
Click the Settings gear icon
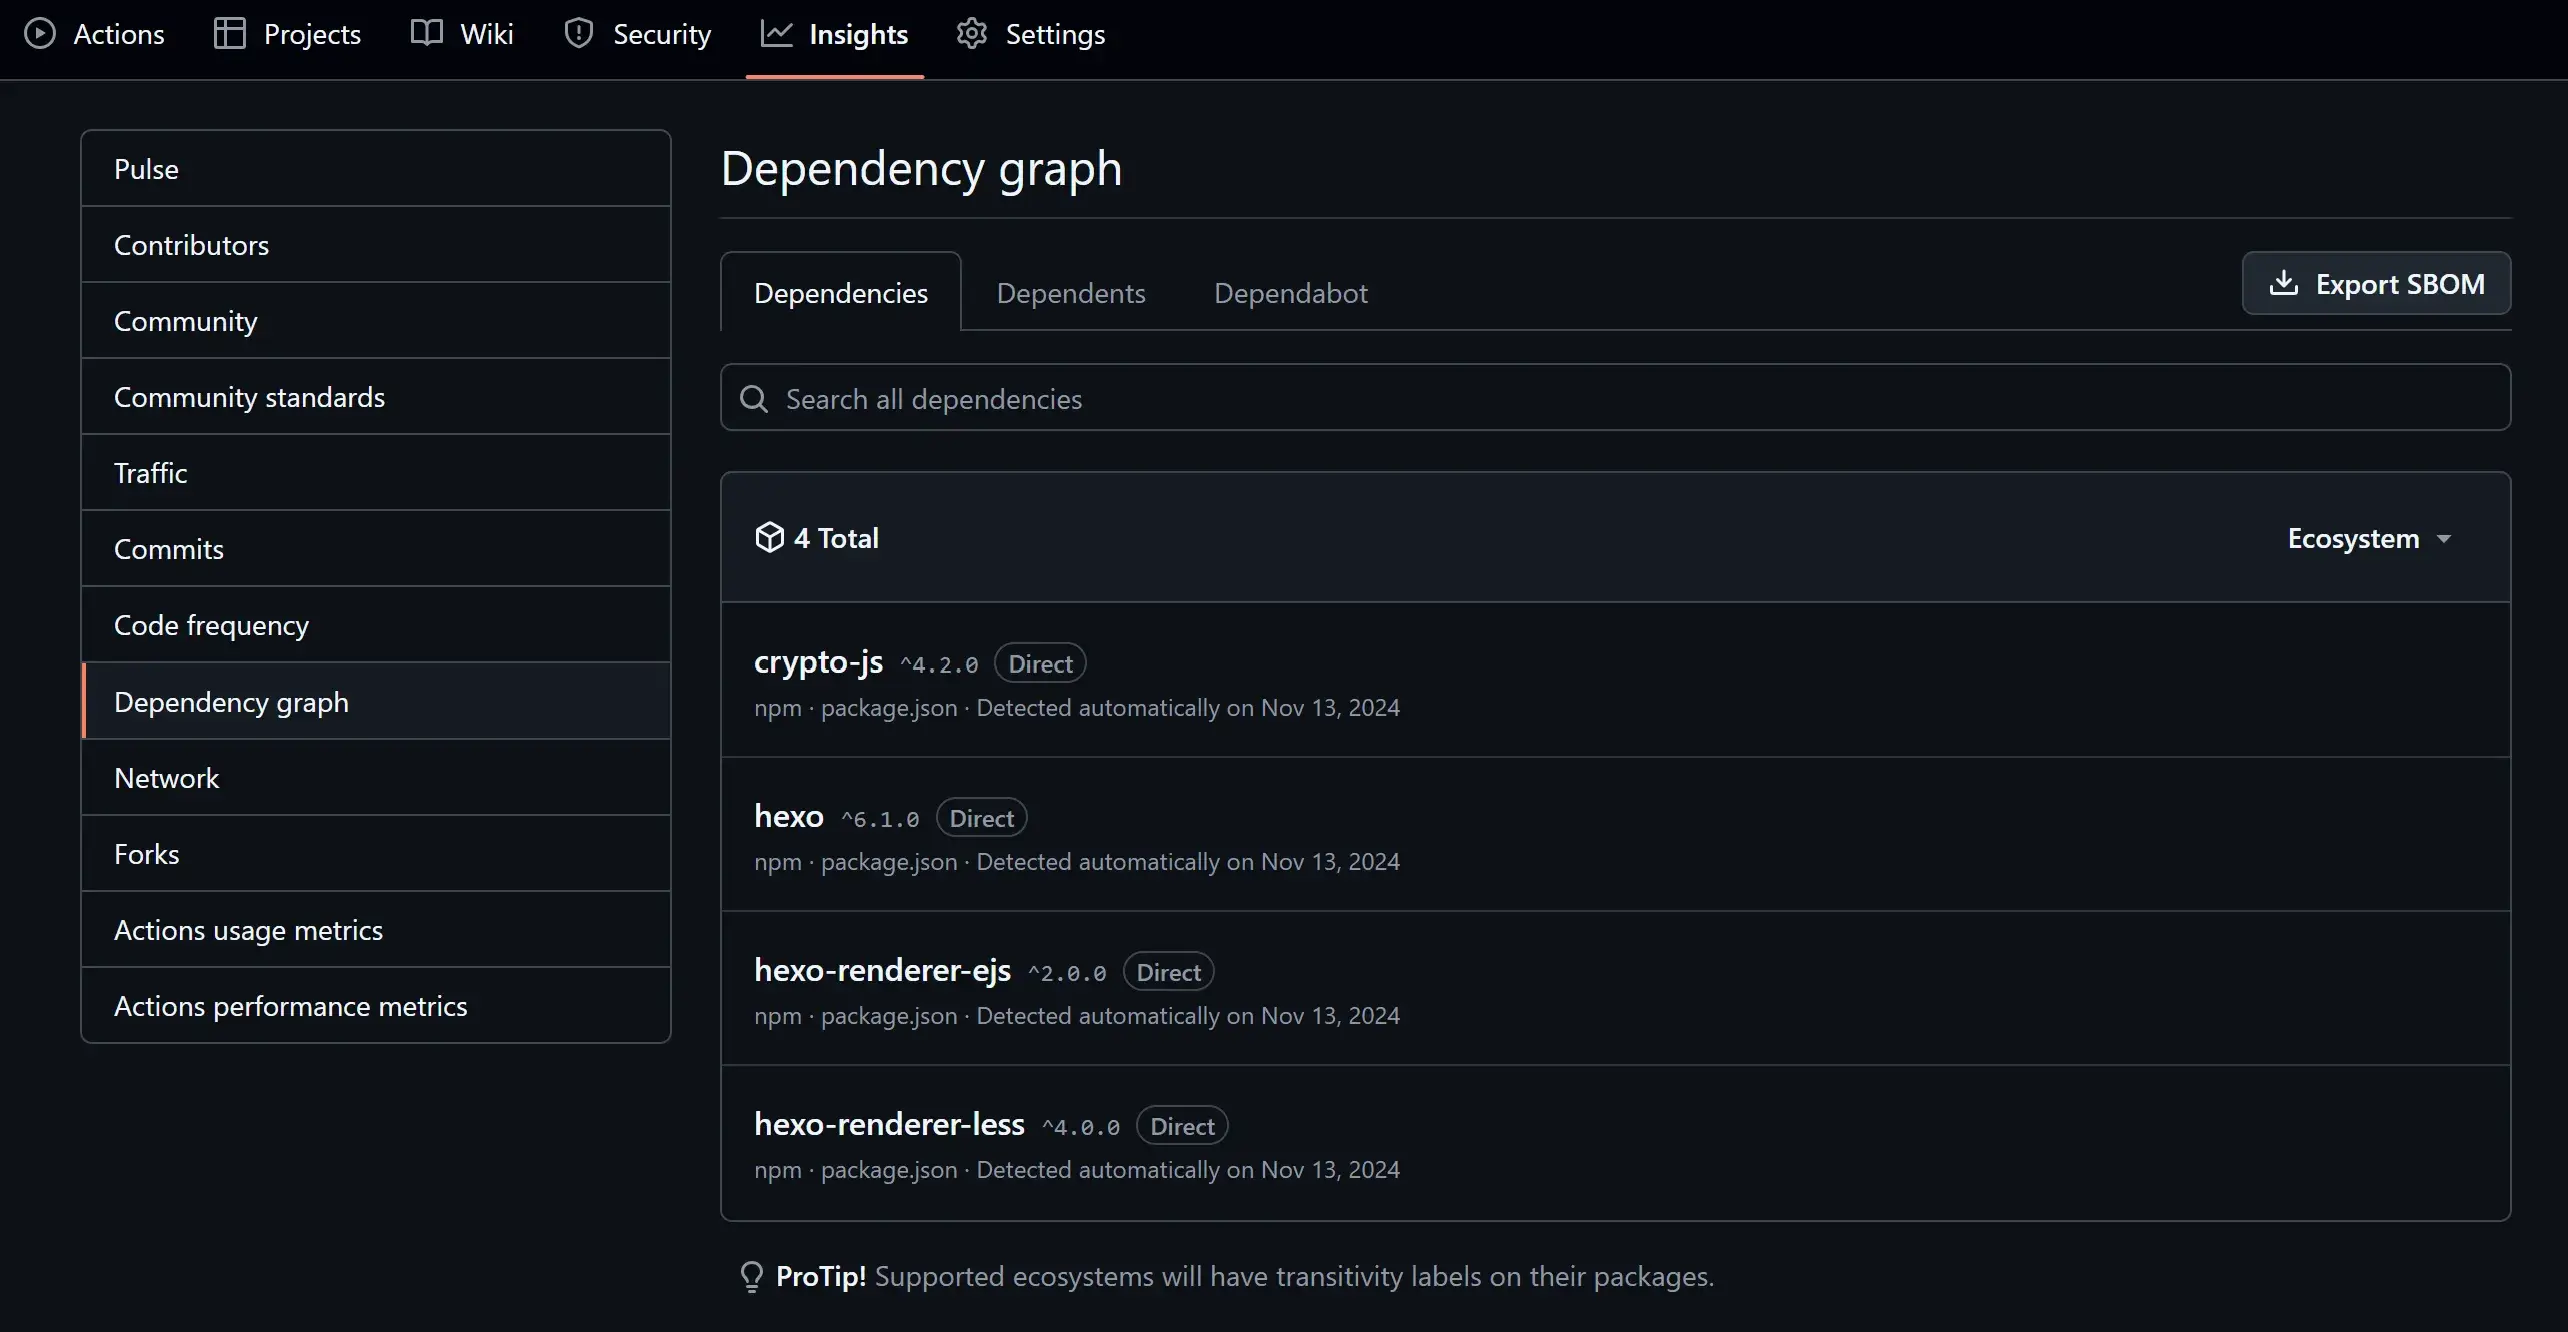click(x=972, y=34)
